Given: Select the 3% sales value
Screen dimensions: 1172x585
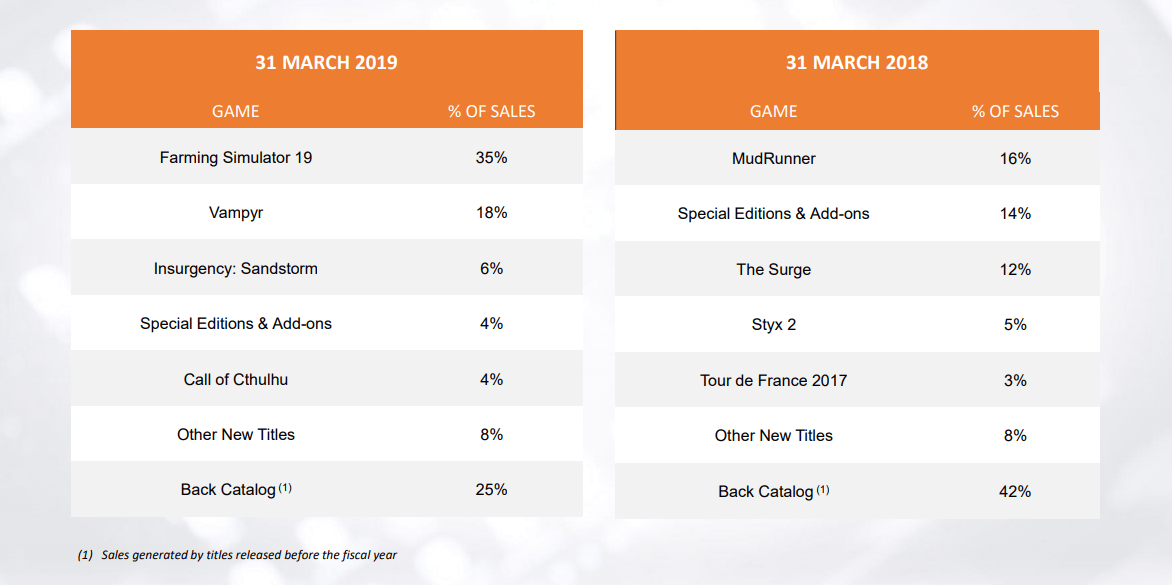Looking at the screenshot, I should [x=1015, y=380].
